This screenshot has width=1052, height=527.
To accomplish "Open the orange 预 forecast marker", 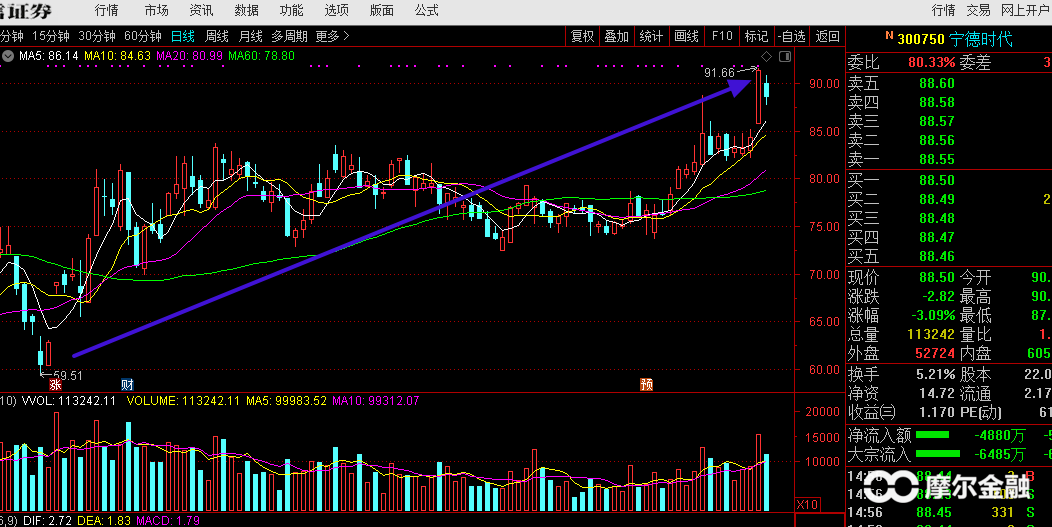I will click(x=646, y=384).
